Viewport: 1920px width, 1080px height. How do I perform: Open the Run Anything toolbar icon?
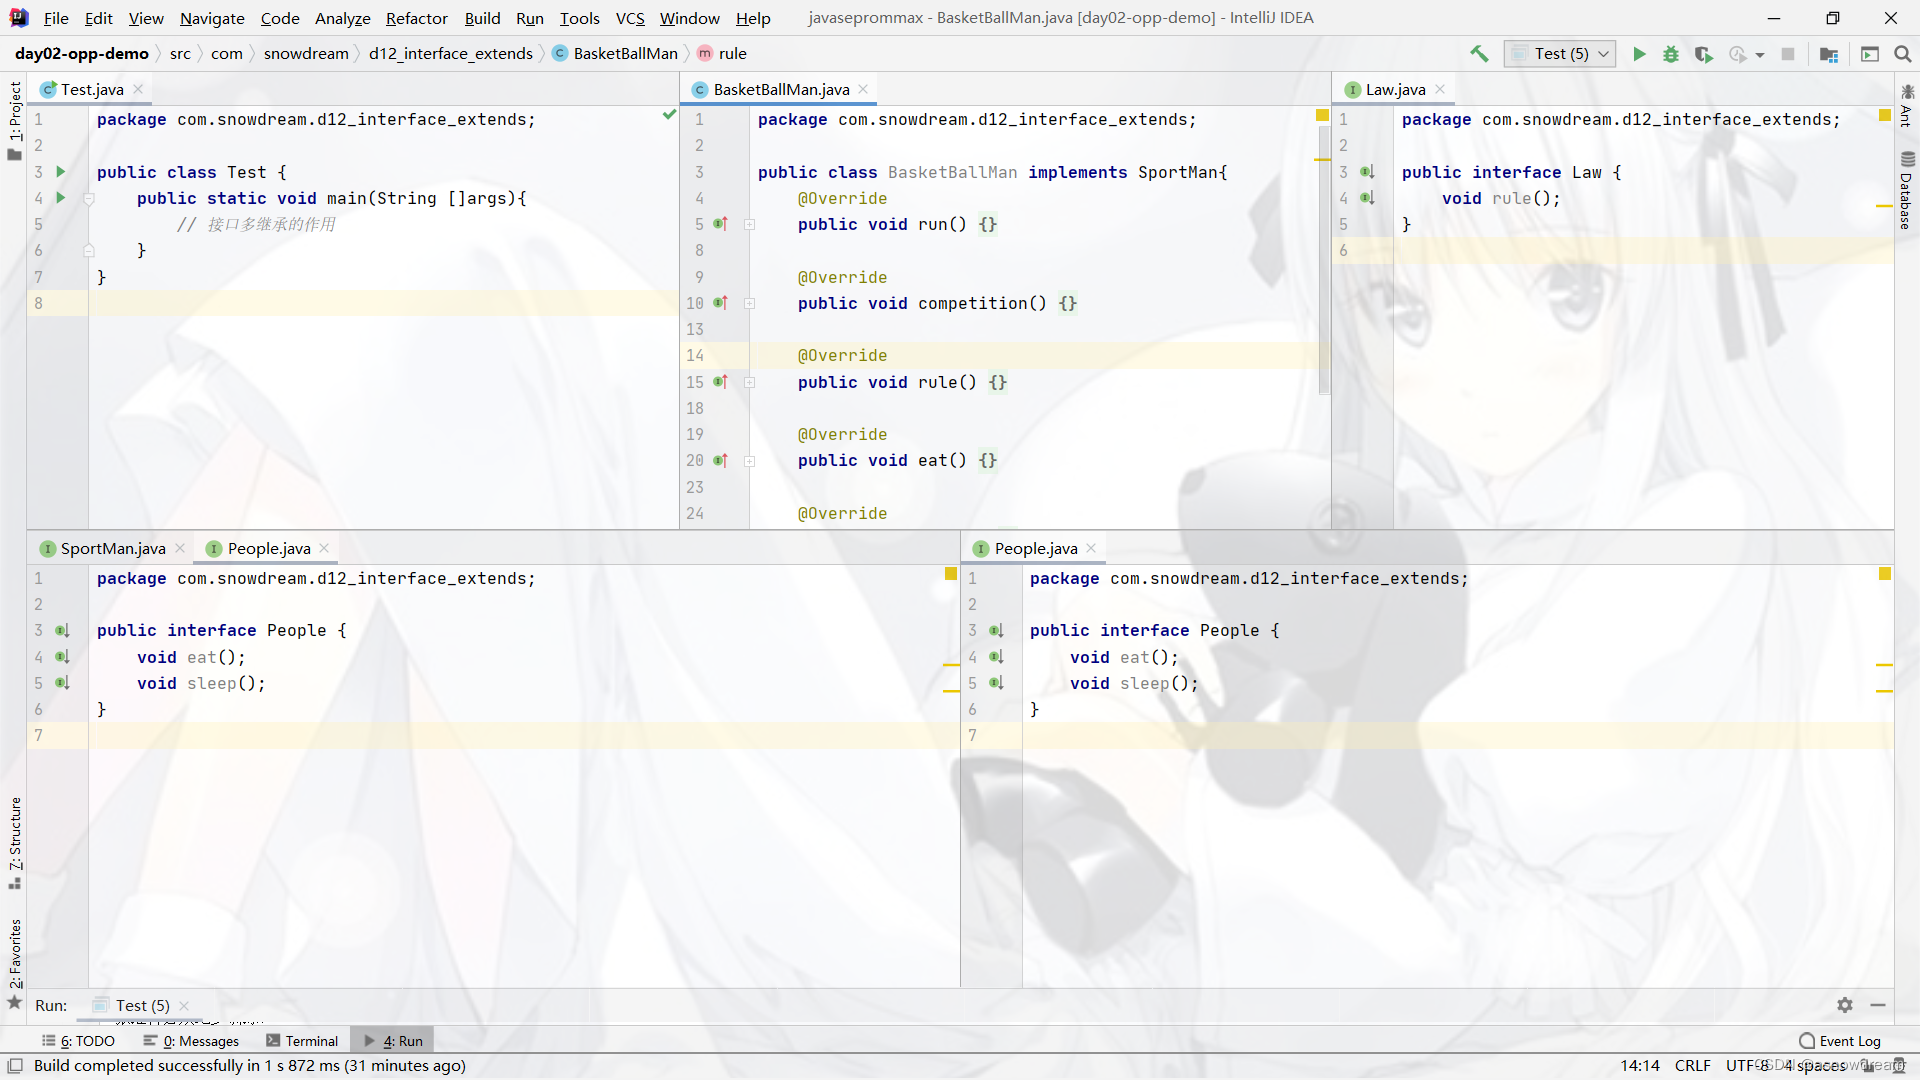click(x=1870, y=54)
